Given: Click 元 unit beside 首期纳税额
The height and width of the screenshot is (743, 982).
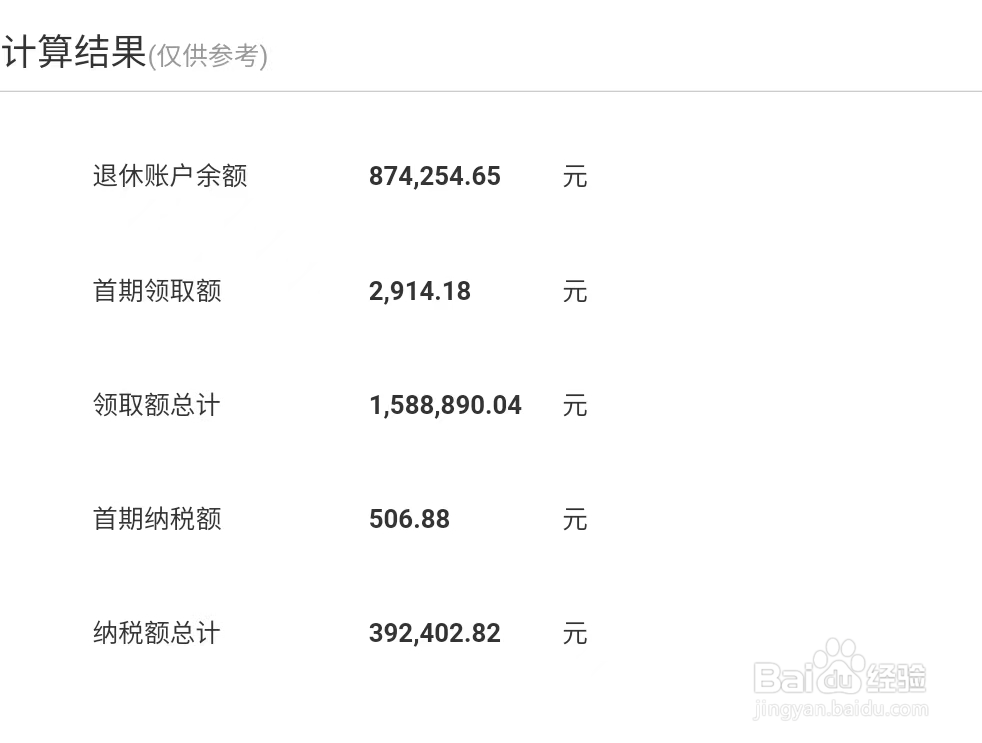Looking at the screenshot, I should [575, 519].
